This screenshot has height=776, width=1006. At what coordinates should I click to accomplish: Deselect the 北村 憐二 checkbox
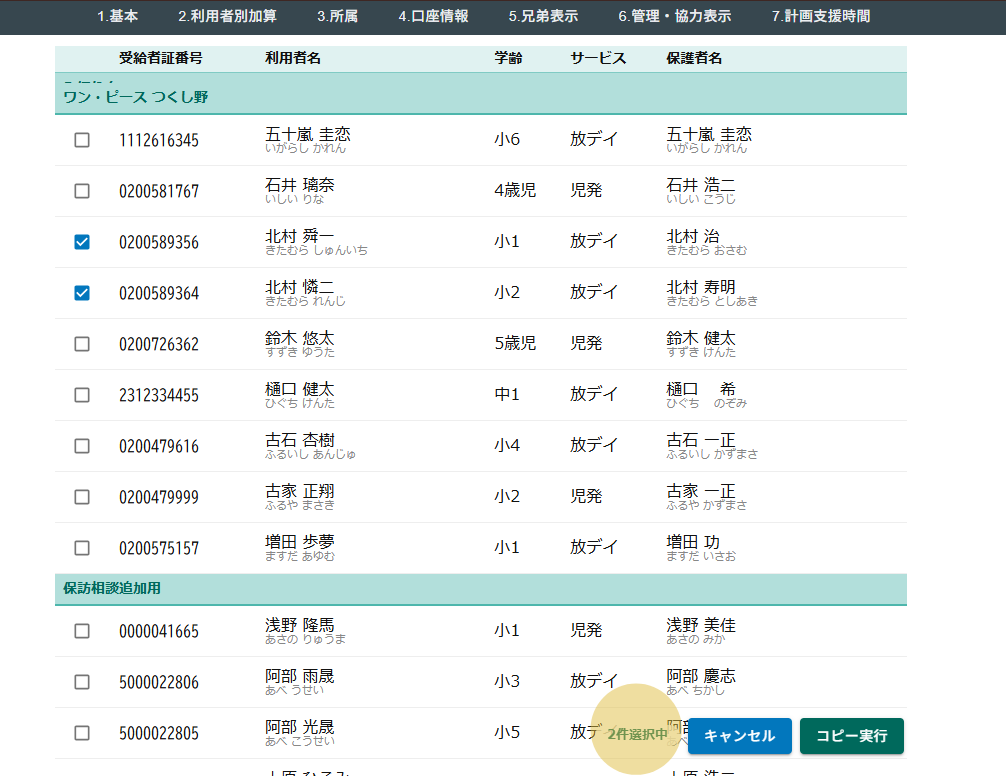click(82, 293)
